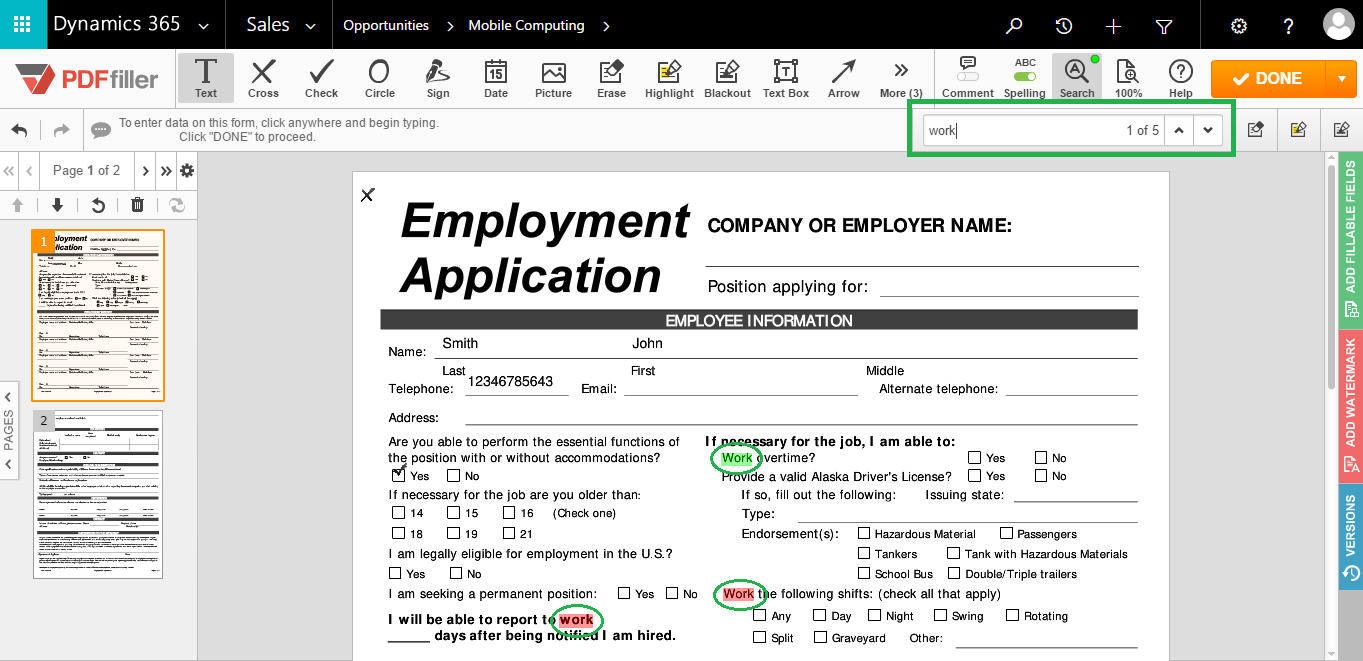Screen dimensions: 1363x661
Task: Open the ADD WATERMARK tab
Action: (1350, 404)
